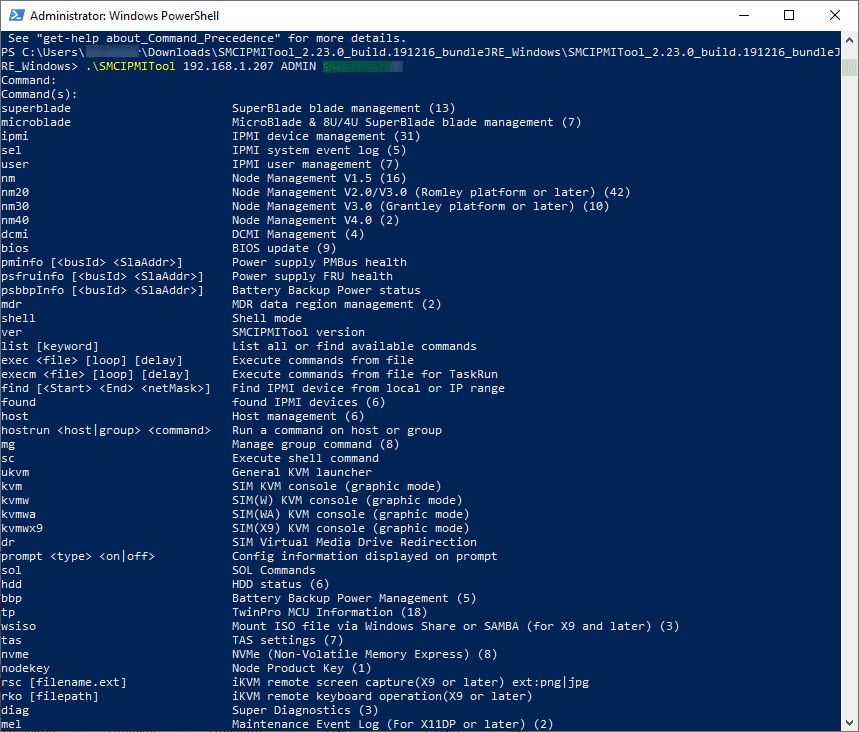Click the scrollbar down arrow
Viewport: 859px width, 732px height.
pyautogui.click(x=849, y=722)
